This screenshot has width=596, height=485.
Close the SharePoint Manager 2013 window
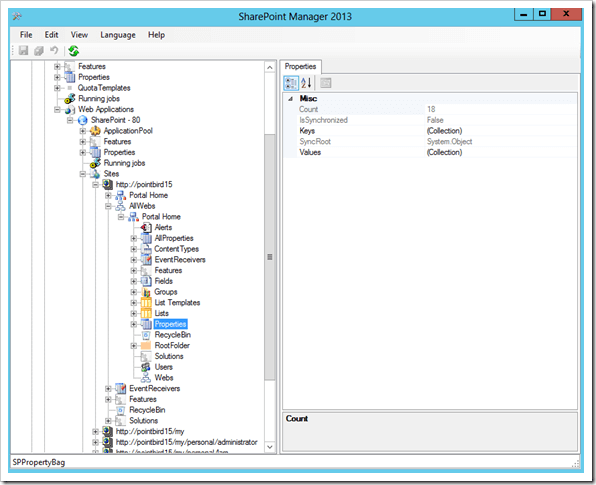coord(566,14)
